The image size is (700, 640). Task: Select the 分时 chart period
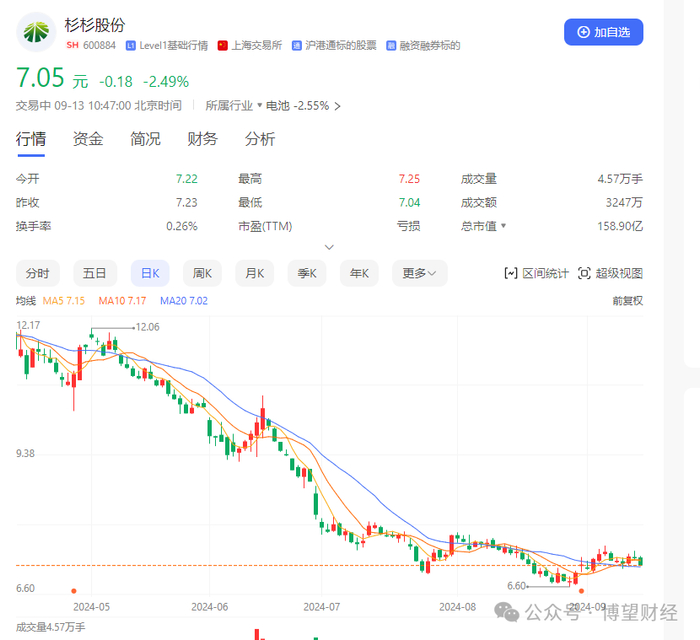tap(38, 273)
